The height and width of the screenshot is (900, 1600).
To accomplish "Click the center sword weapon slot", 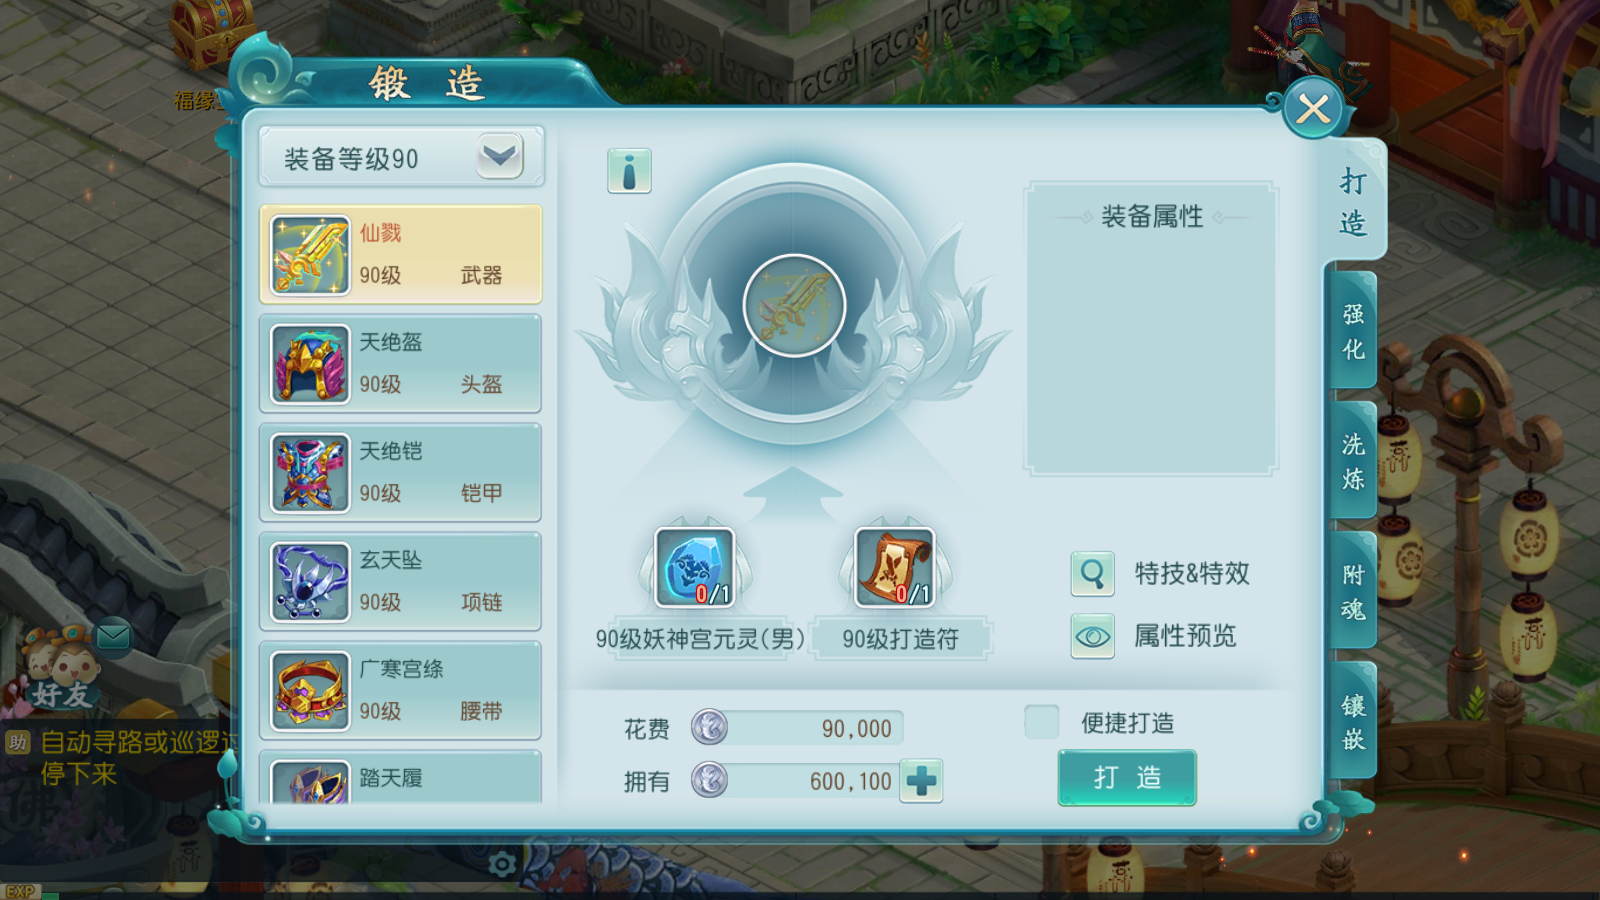I will click(794, 306).
